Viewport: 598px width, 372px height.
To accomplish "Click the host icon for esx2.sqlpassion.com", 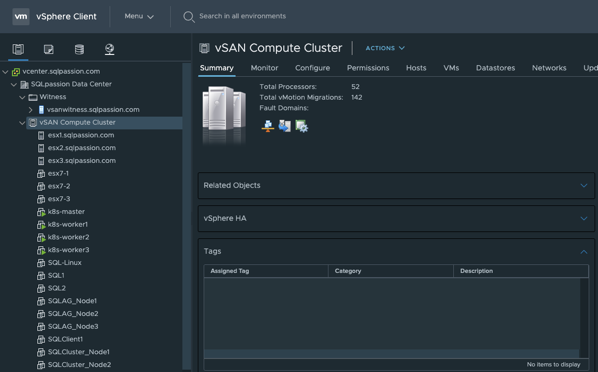I will pyautogui.click(x=41, y=148).
